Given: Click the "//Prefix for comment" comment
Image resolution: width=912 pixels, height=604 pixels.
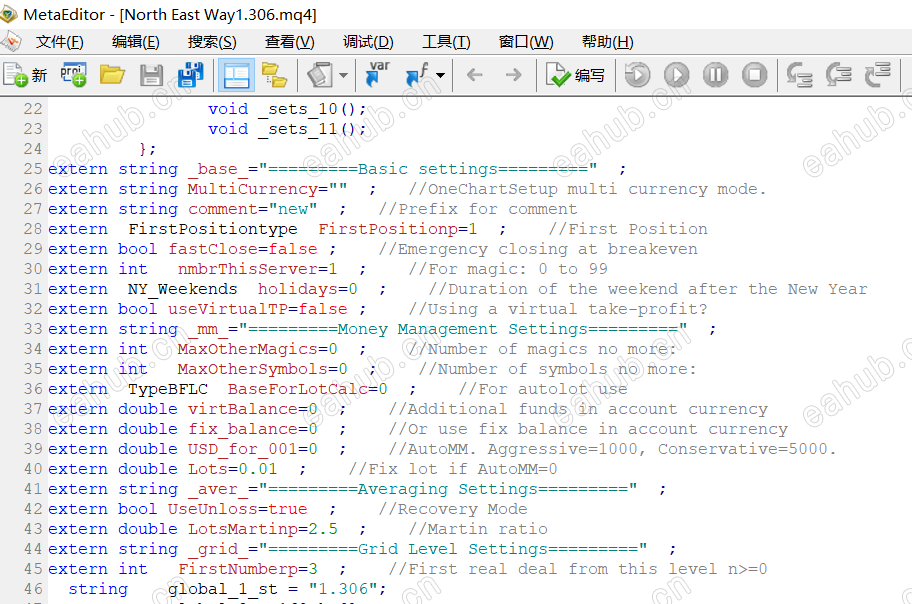Looking at the screenshot, I should 478,209.
